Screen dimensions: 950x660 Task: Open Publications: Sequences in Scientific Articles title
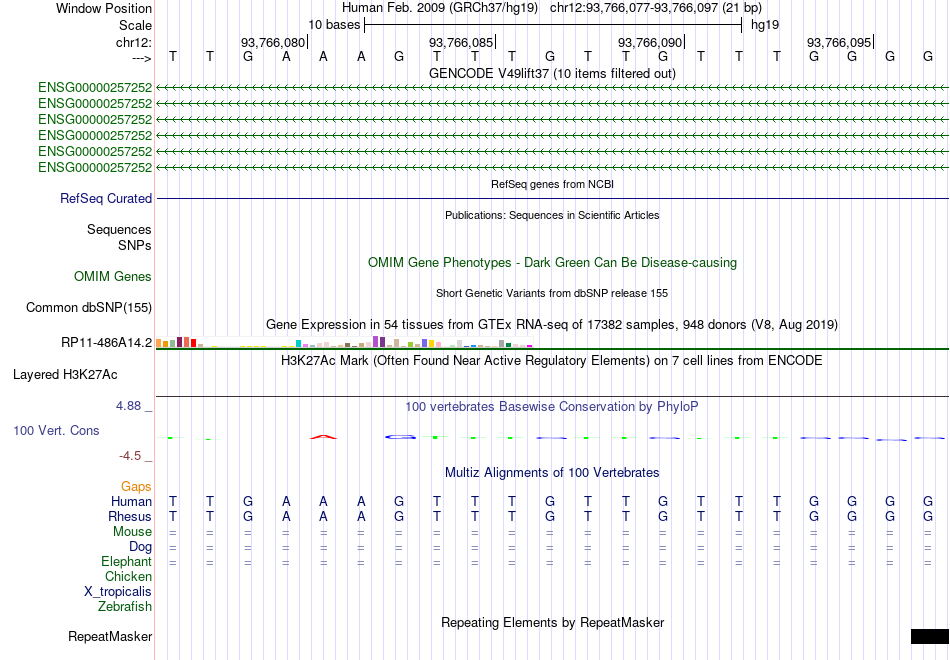(x=552, y=215)
